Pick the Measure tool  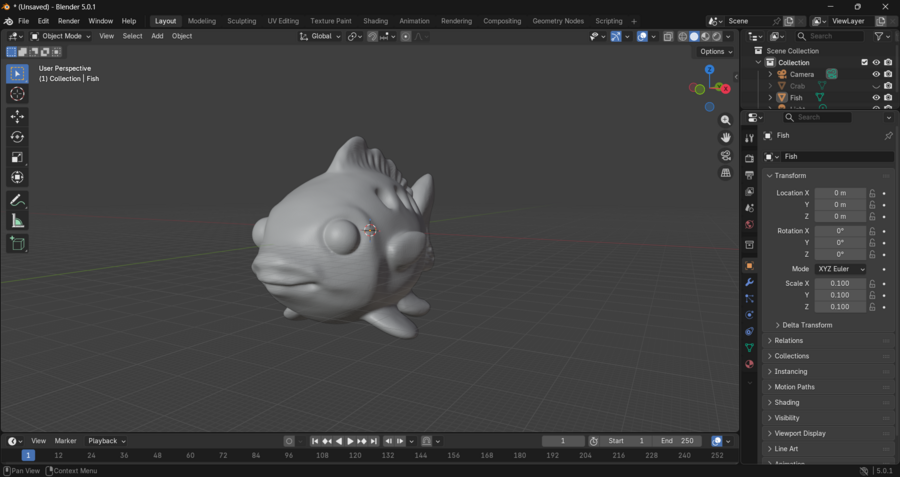pyautogui.click(x=17, y=221)
